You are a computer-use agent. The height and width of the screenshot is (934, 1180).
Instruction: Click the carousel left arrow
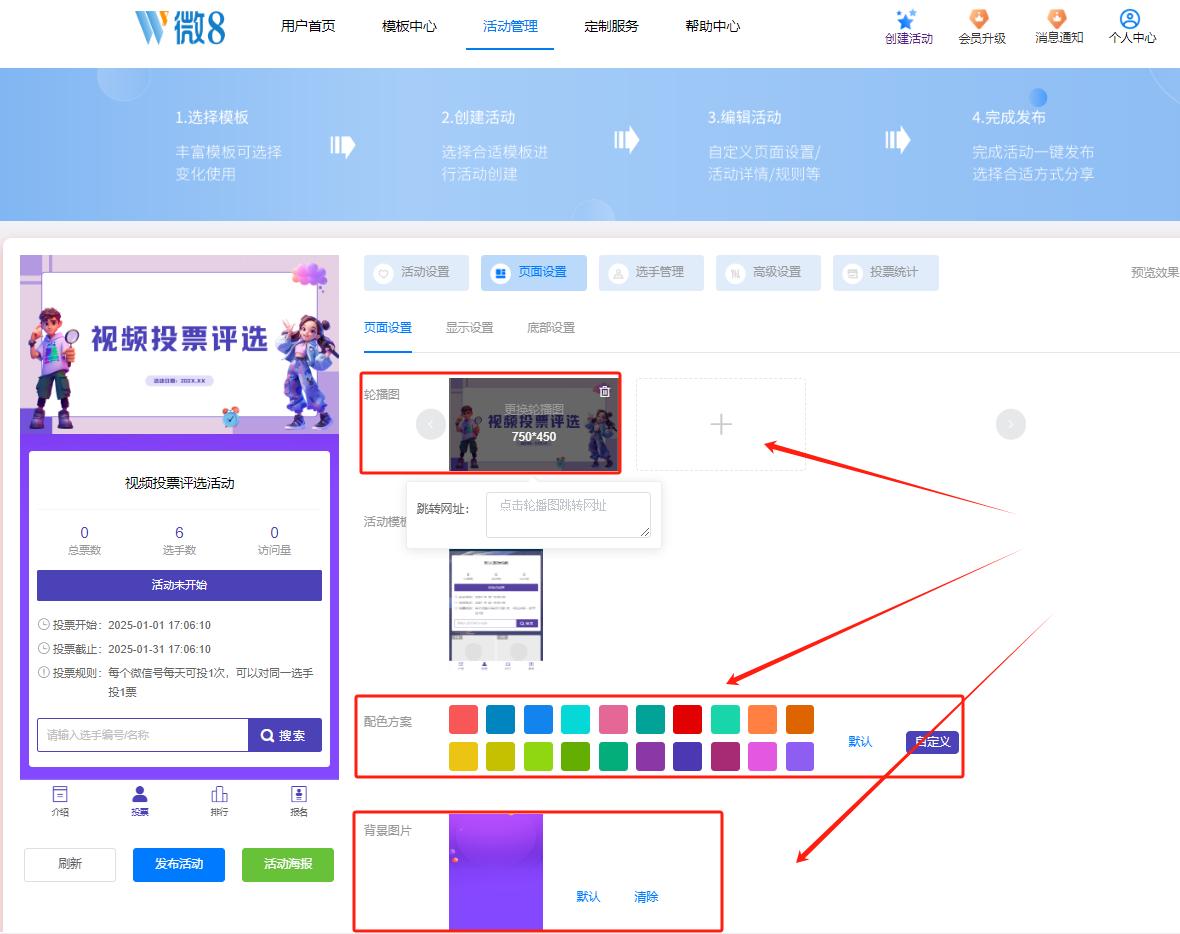[x=430, y=424]
